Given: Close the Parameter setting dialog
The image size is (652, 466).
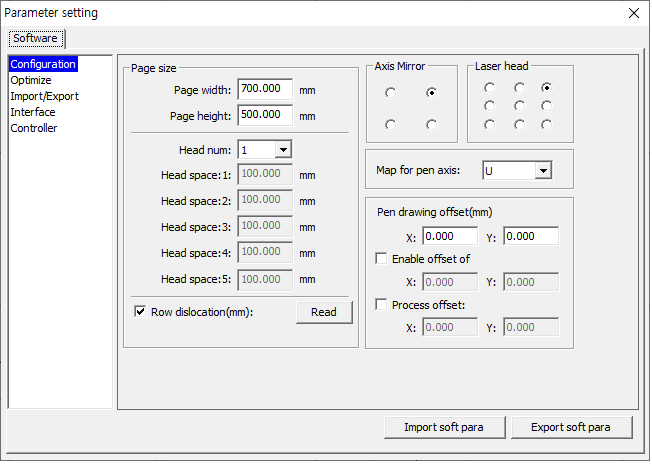Looking at the screenshot, I should click(634, 13).
